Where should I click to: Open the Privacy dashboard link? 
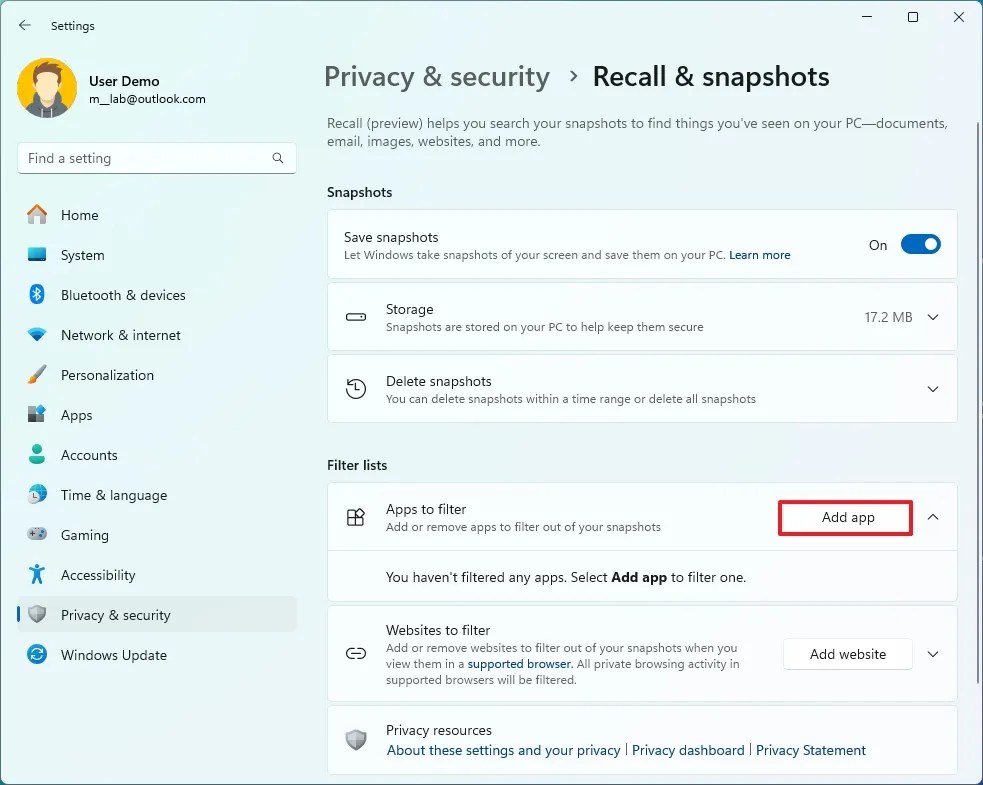[x=688, y=749]
